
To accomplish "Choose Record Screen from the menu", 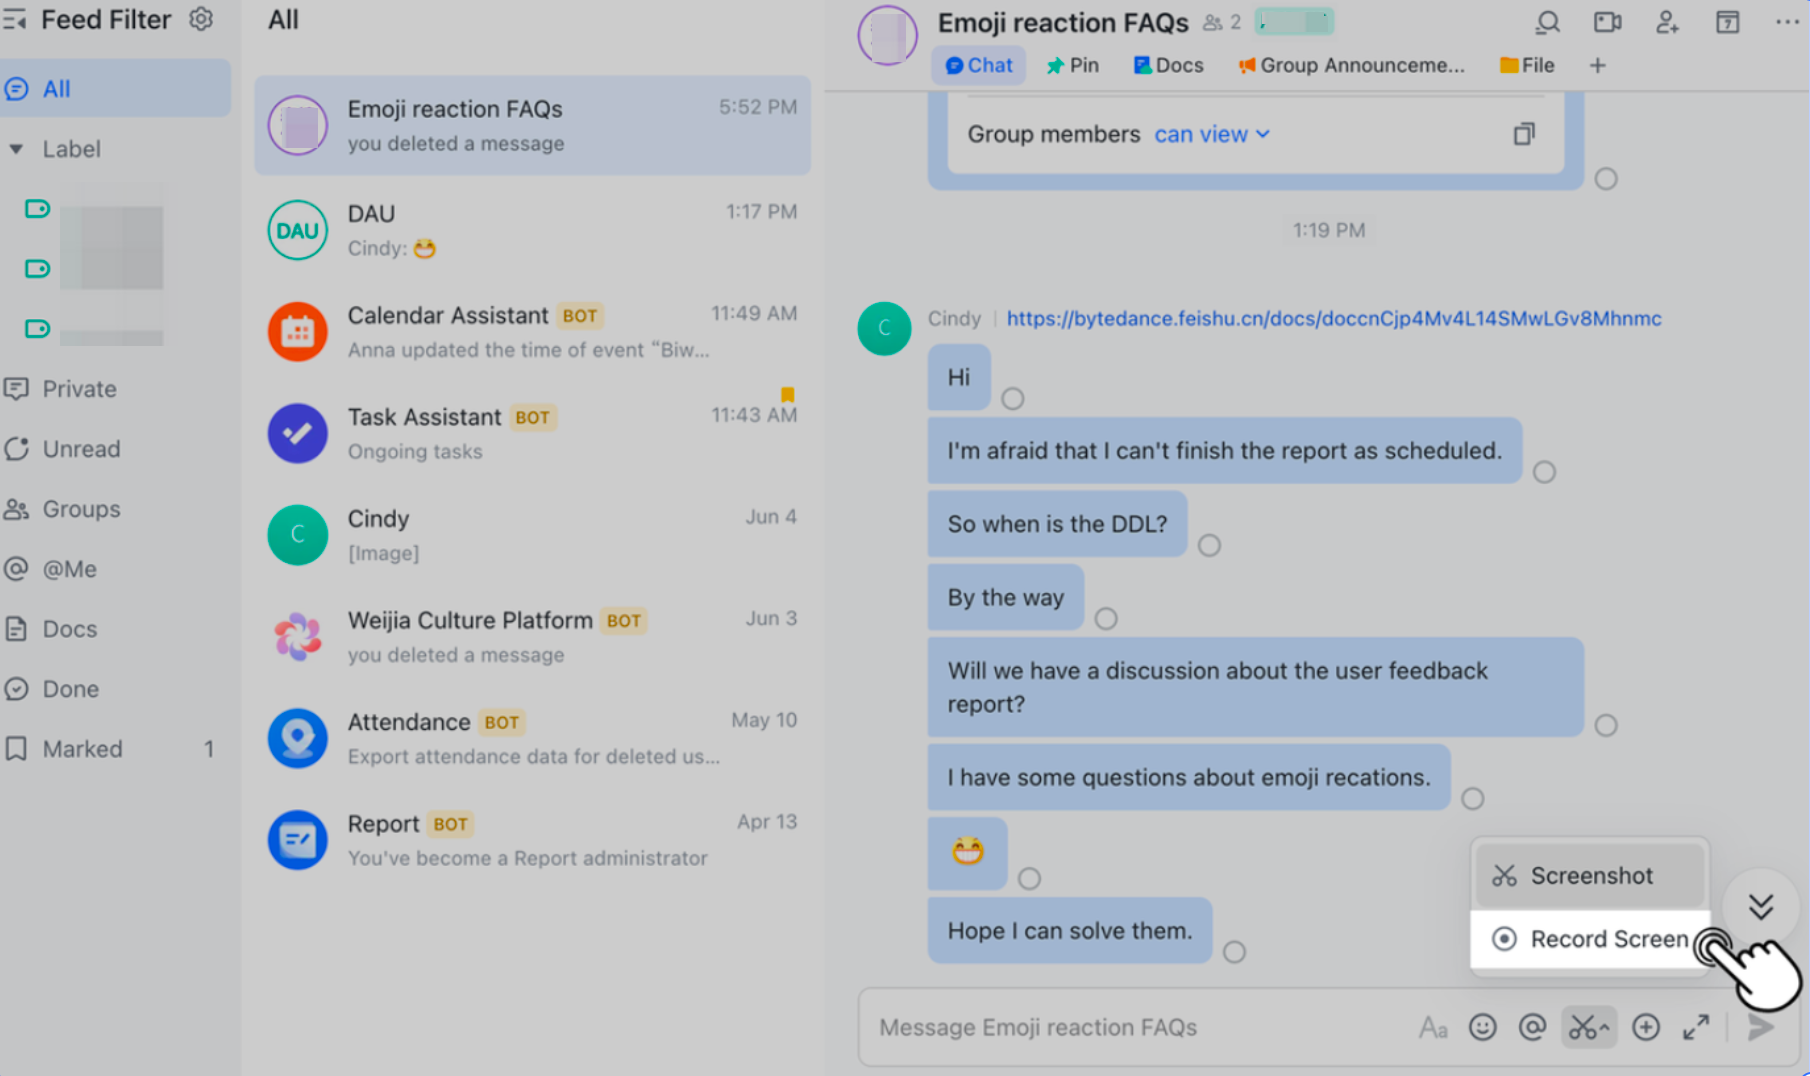I will point(1590,939).
